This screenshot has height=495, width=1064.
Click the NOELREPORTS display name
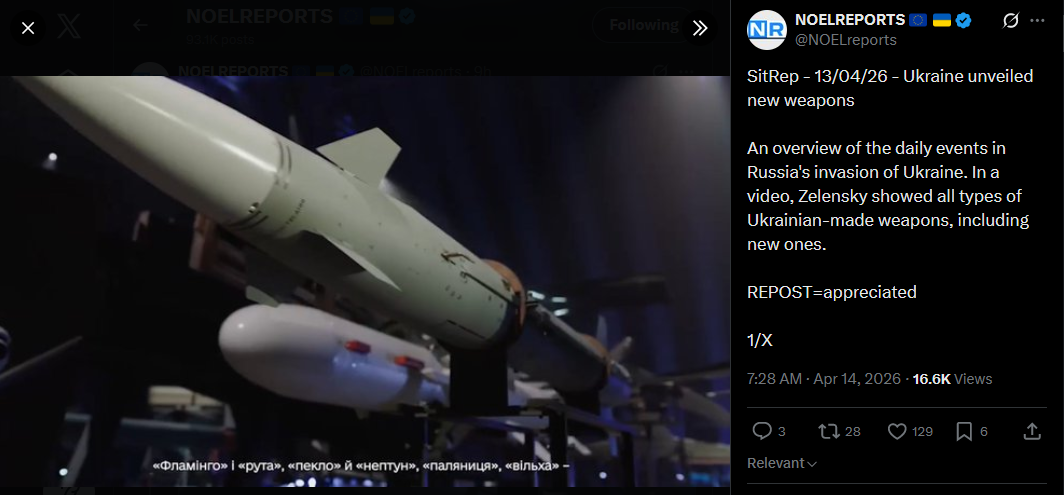click(x=850, y=20)
